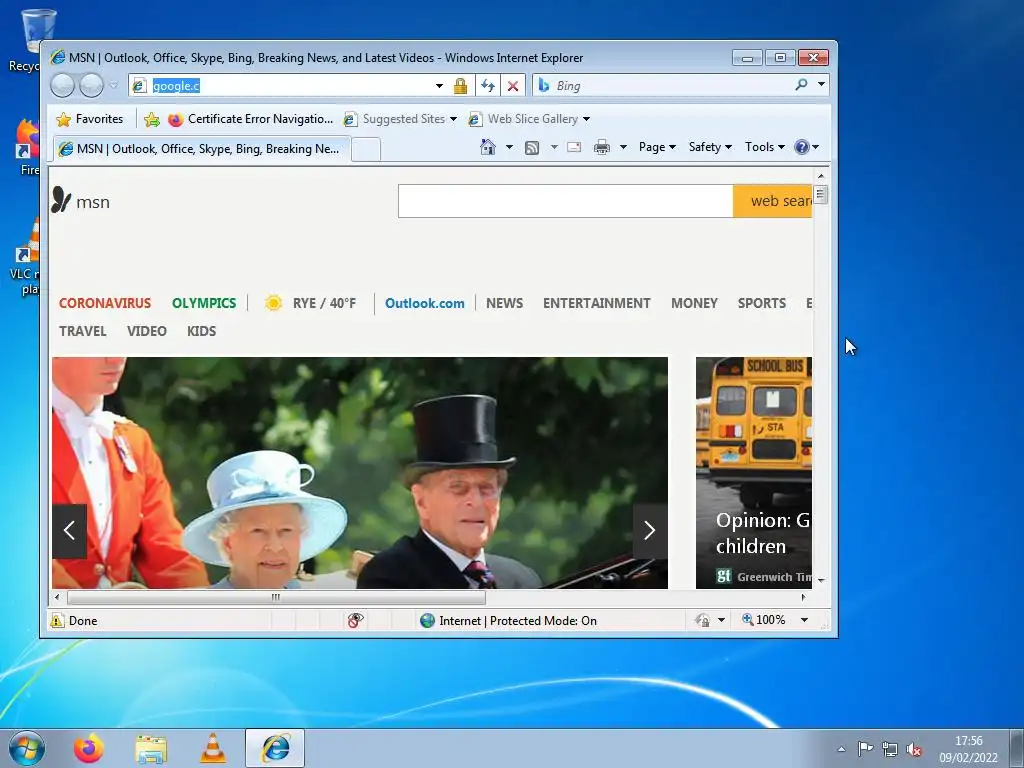Open the Outlook.com link
This screenshot has height=768, width=1024.
[424, 303]
